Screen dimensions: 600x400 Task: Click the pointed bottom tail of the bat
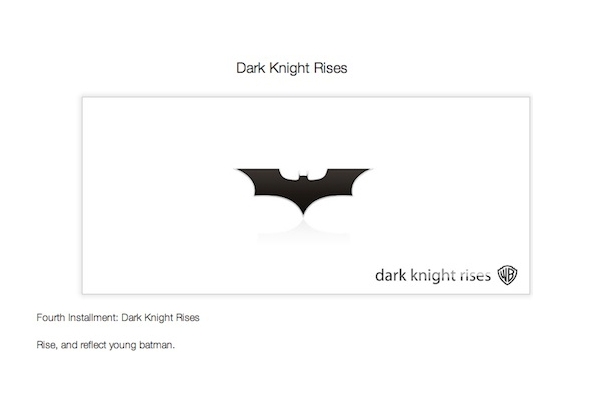point(303,210)
